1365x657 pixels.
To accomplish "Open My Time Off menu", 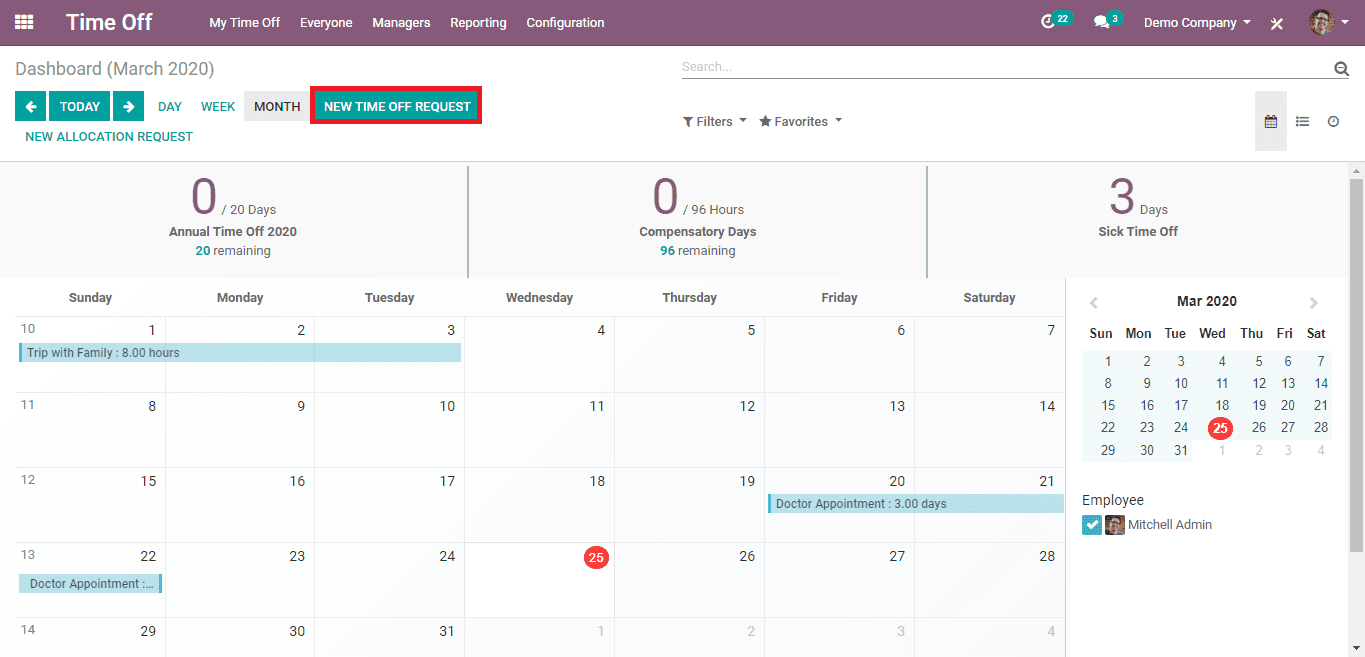I will pos(244,22).
